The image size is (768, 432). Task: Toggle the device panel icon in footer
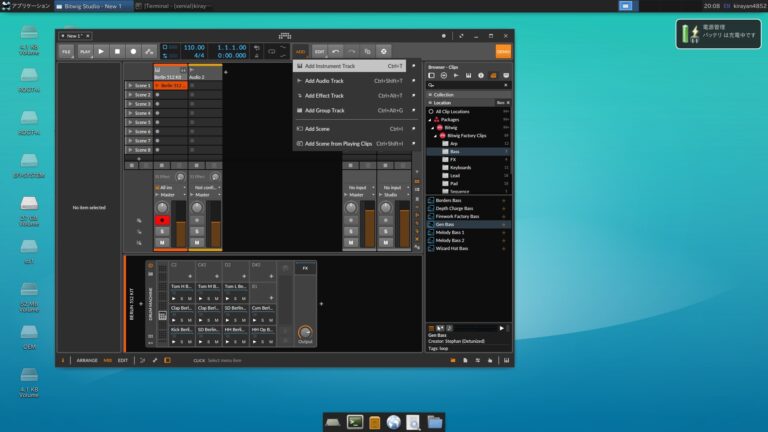click(168, 360)
